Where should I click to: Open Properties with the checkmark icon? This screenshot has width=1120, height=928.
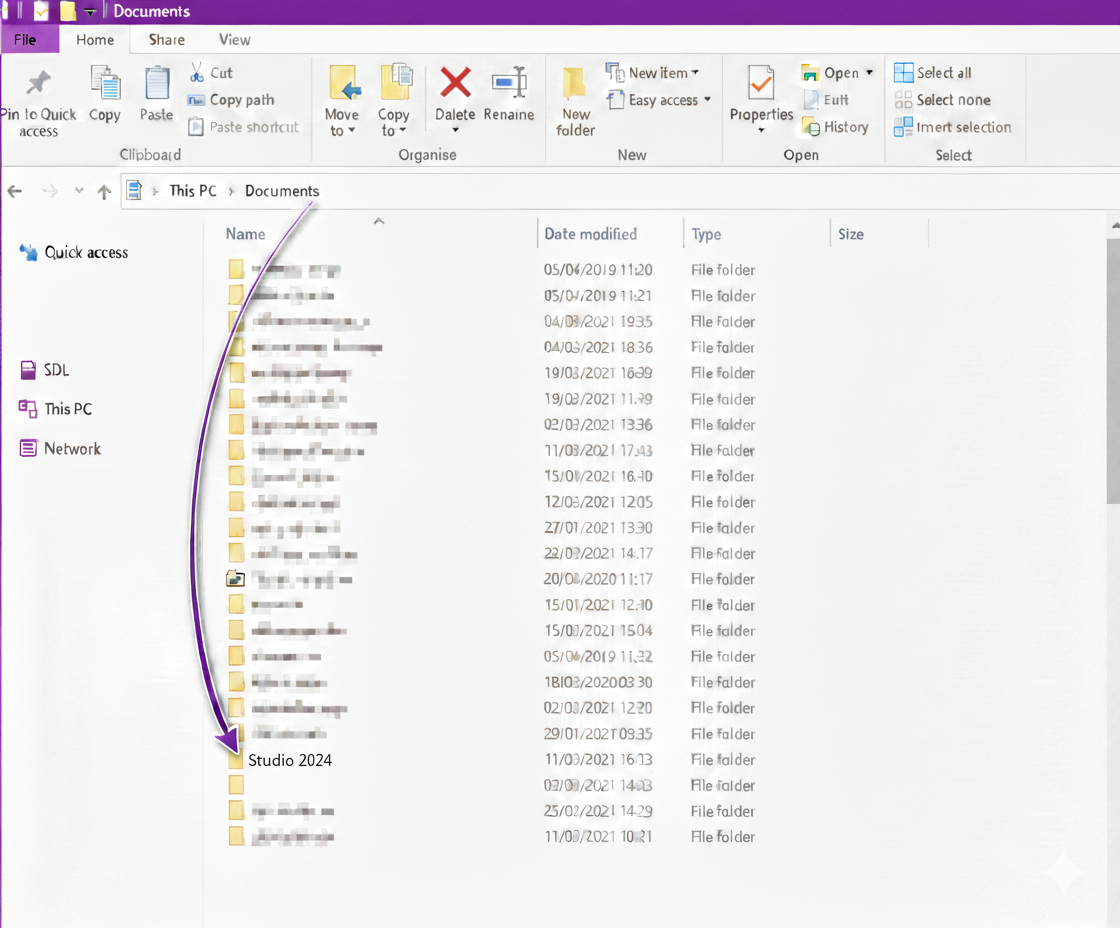coord(761,85)
